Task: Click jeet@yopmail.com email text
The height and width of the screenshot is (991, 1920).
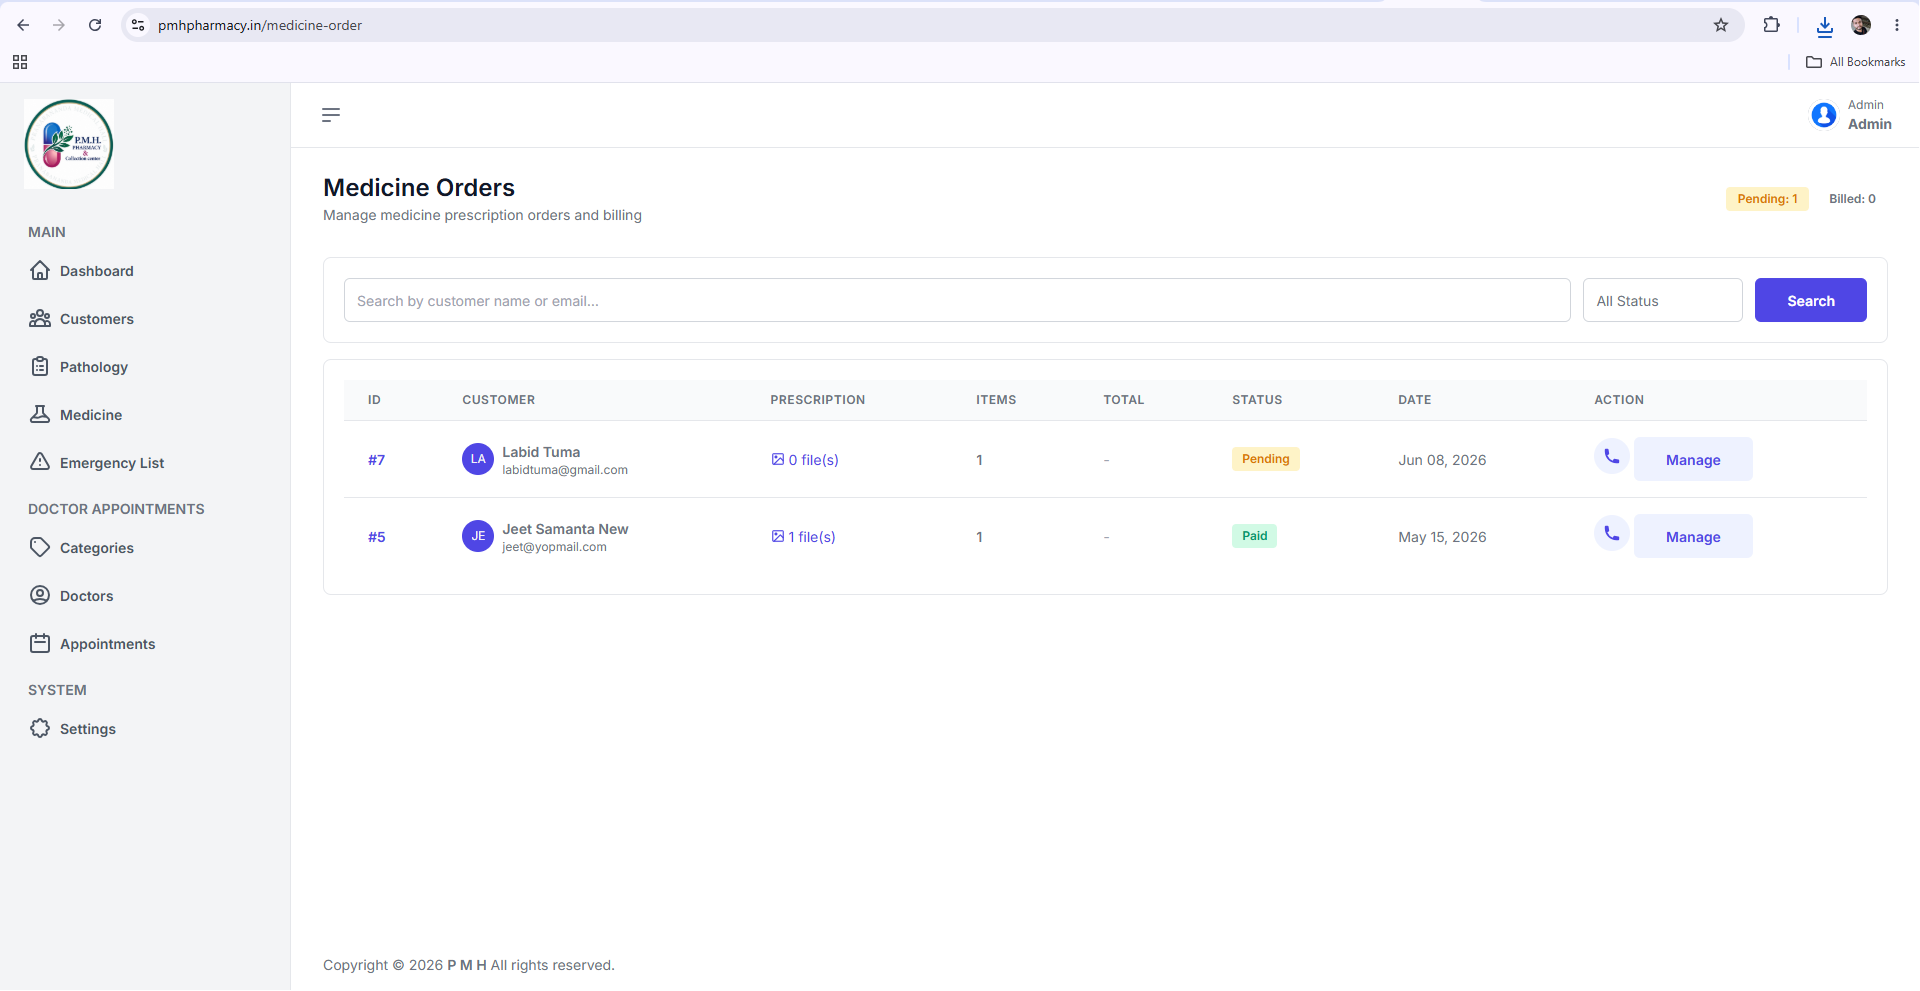Action: 554,547
